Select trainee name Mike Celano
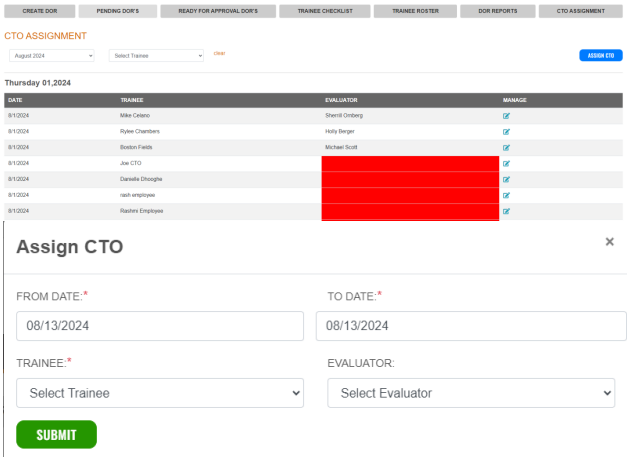Viewport: 631px width, 457px height. pyautogui.click(x=135, y=115)
